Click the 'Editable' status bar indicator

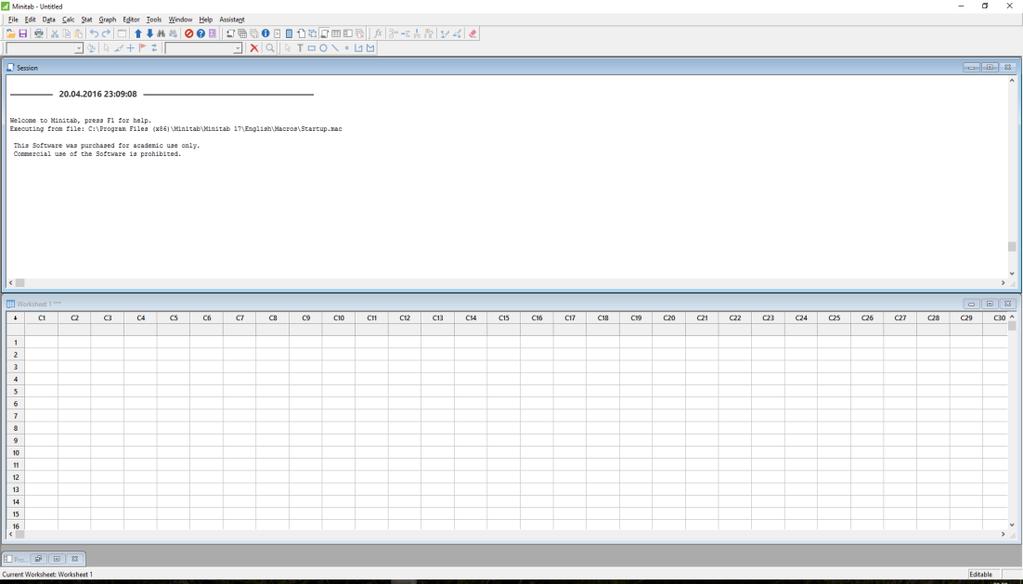click(981, 574)
